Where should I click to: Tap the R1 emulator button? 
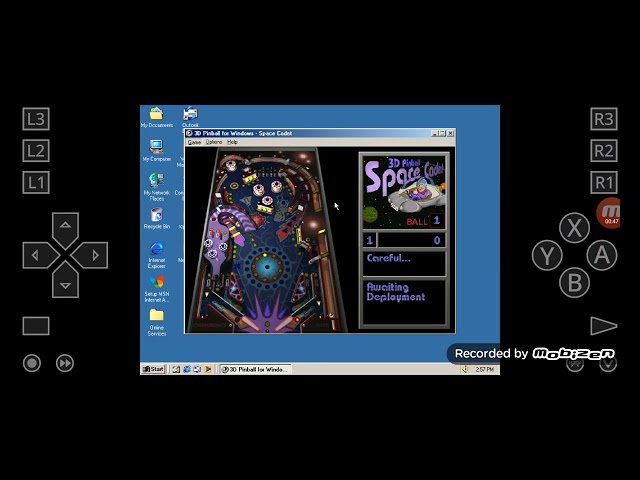click(604, 182)
